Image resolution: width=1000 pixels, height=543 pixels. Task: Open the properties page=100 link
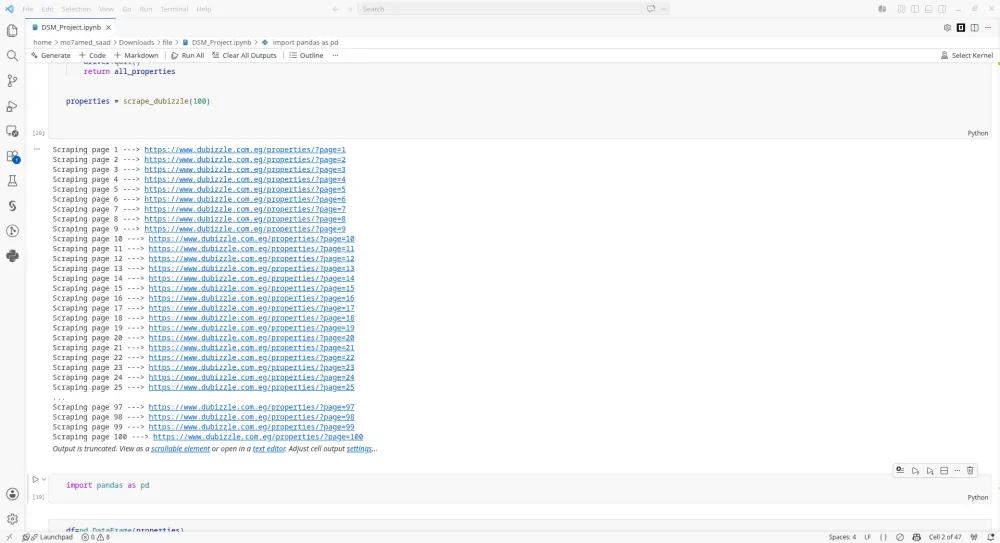[x=258, y=437]
